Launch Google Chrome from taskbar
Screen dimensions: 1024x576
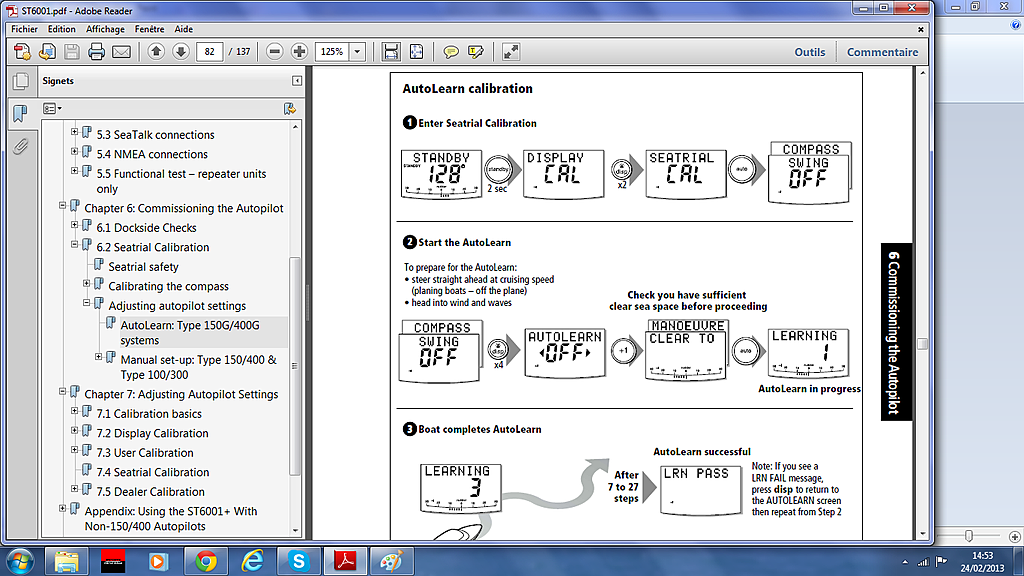tap(206, 562)
